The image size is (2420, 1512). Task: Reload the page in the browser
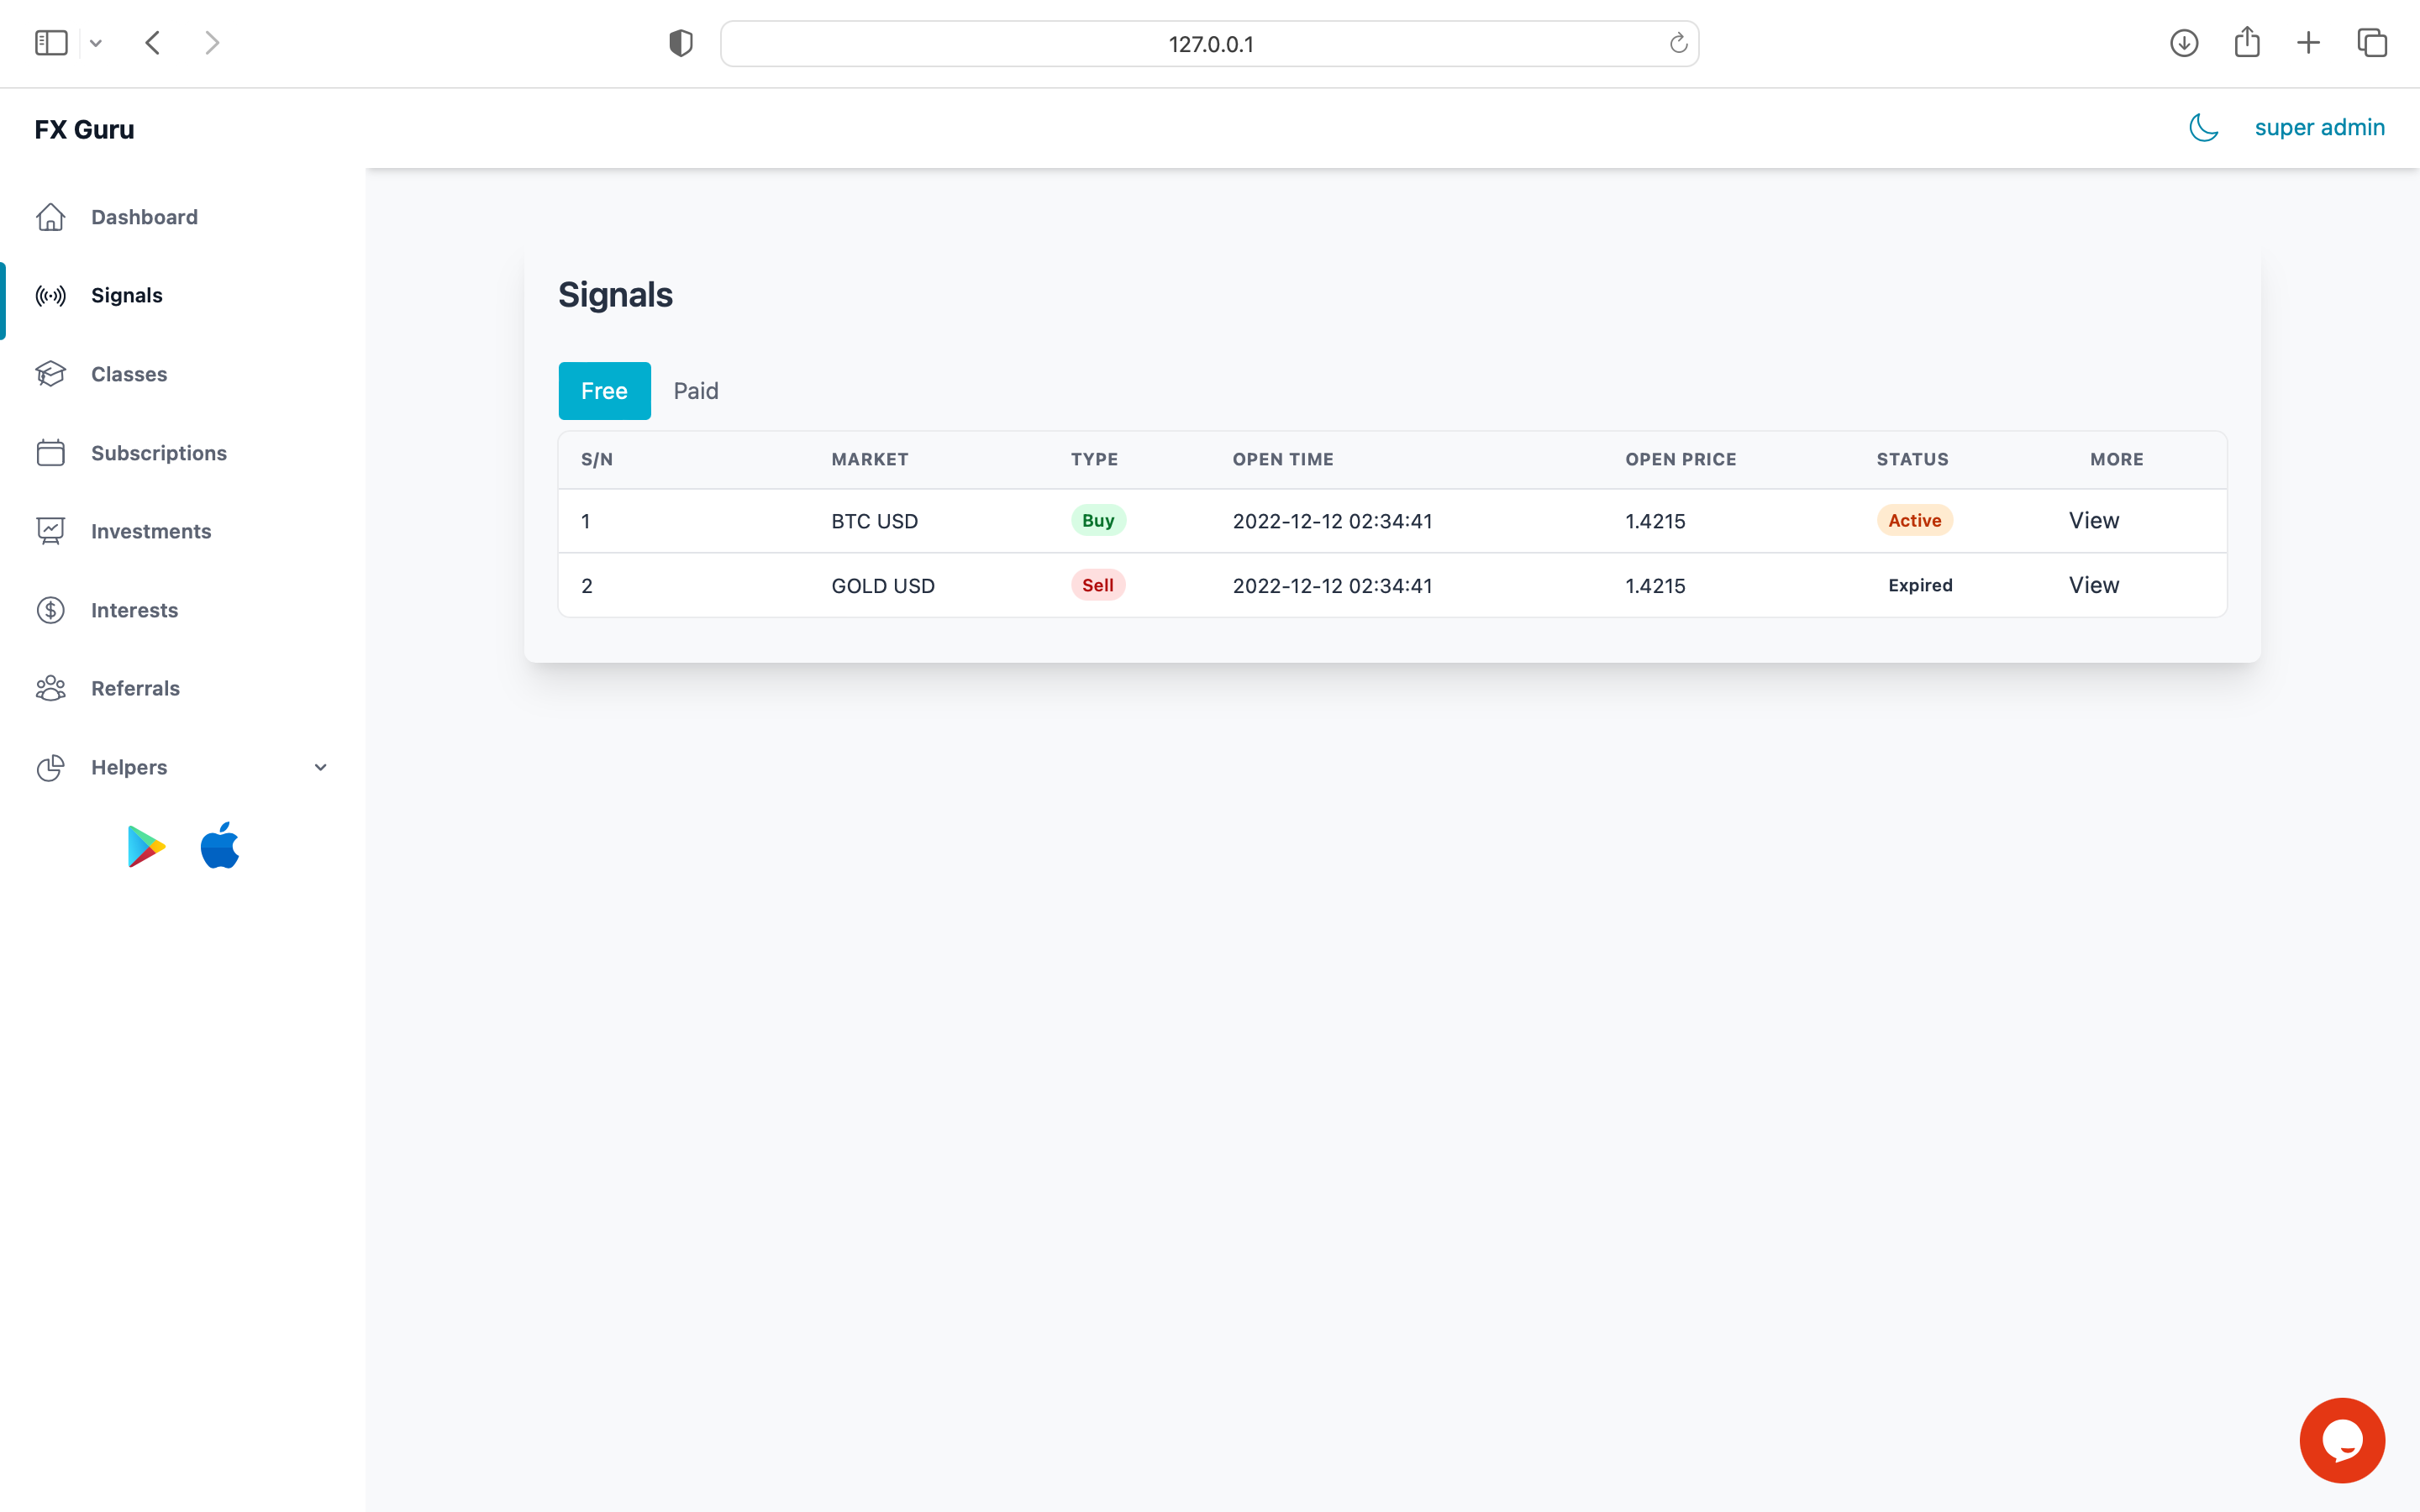coord(1678,43)
